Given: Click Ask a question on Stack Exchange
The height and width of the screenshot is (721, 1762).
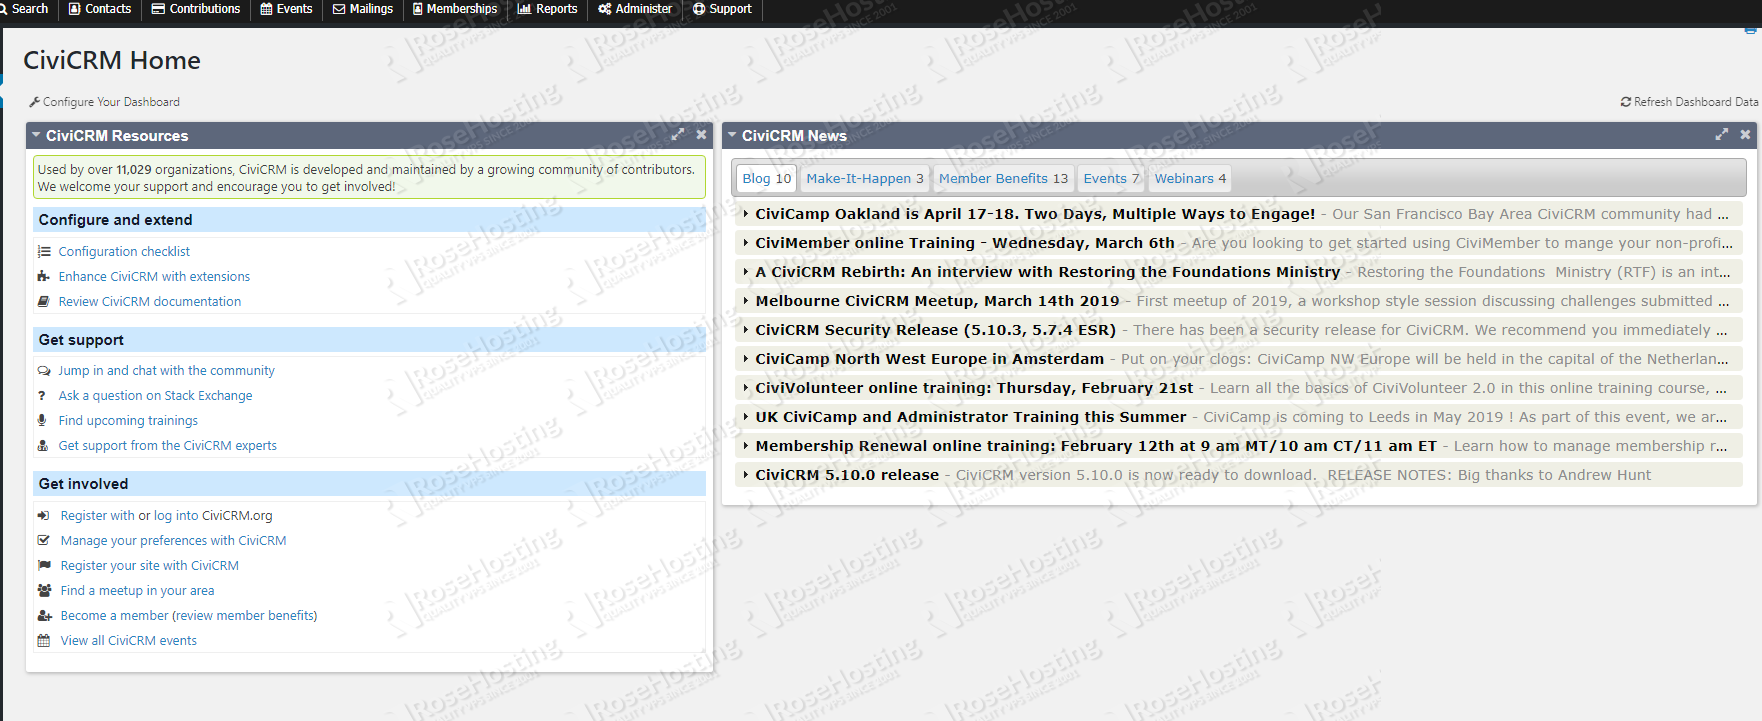Looking at the screenshot, I should (155, 396).
